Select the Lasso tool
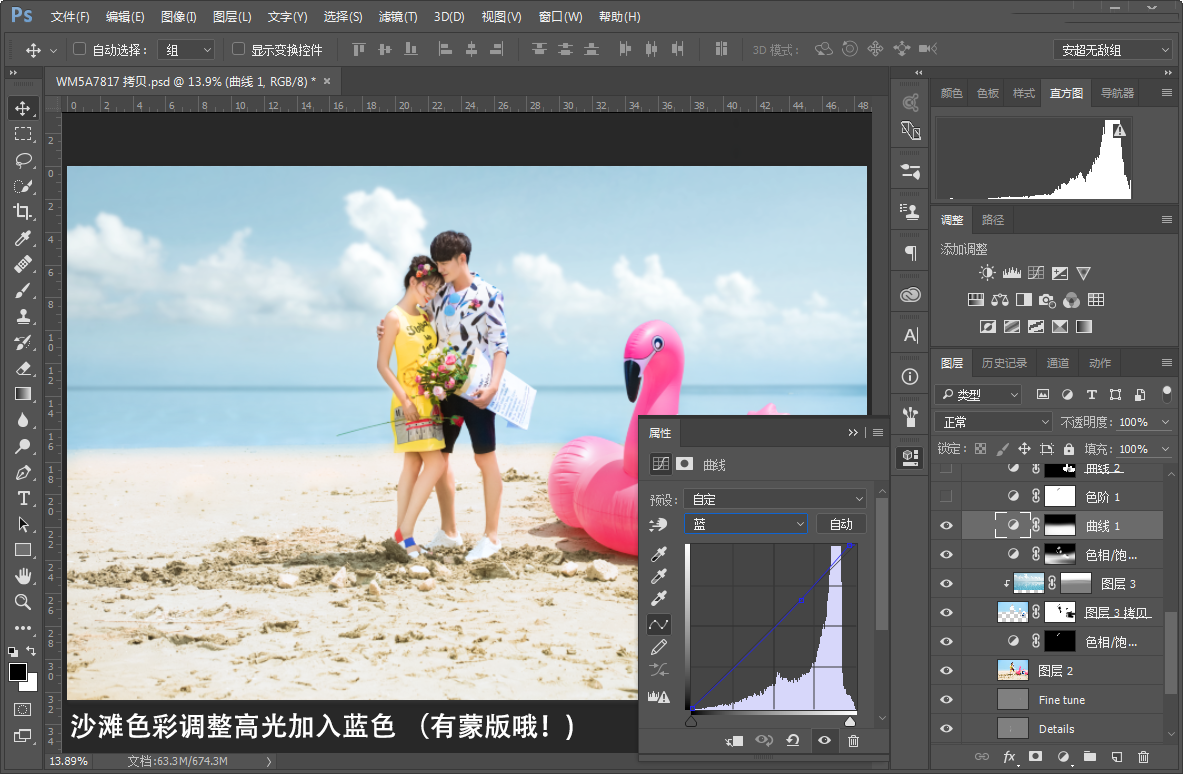This screenshot has width=1183, height=774. point(23,160)
